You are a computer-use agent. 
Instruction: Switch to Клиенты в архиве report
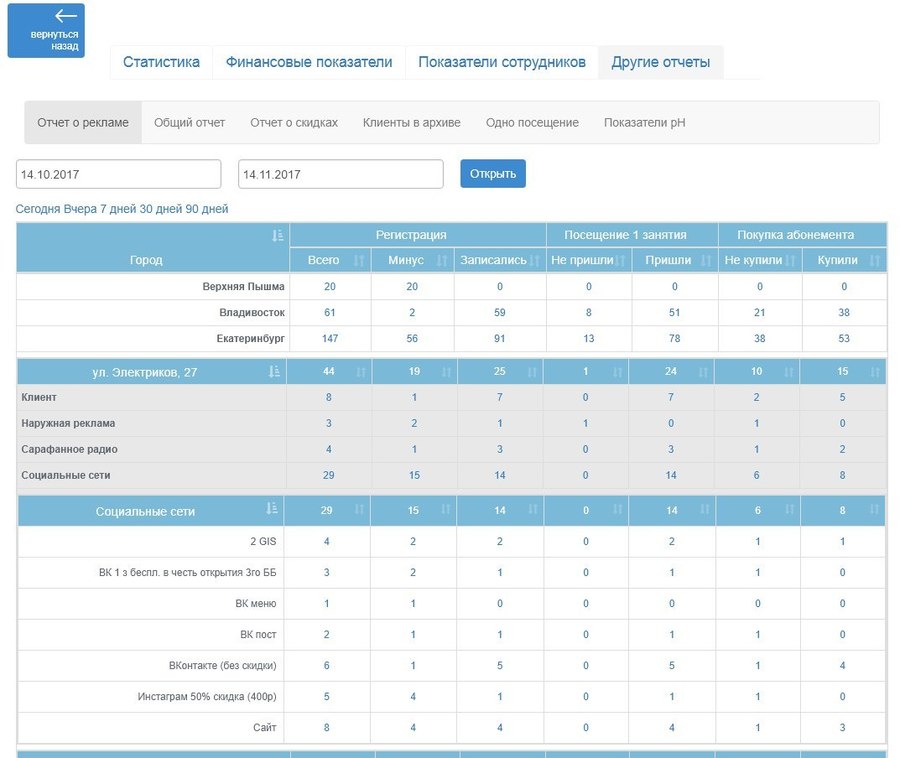click(x=412, y=122)
